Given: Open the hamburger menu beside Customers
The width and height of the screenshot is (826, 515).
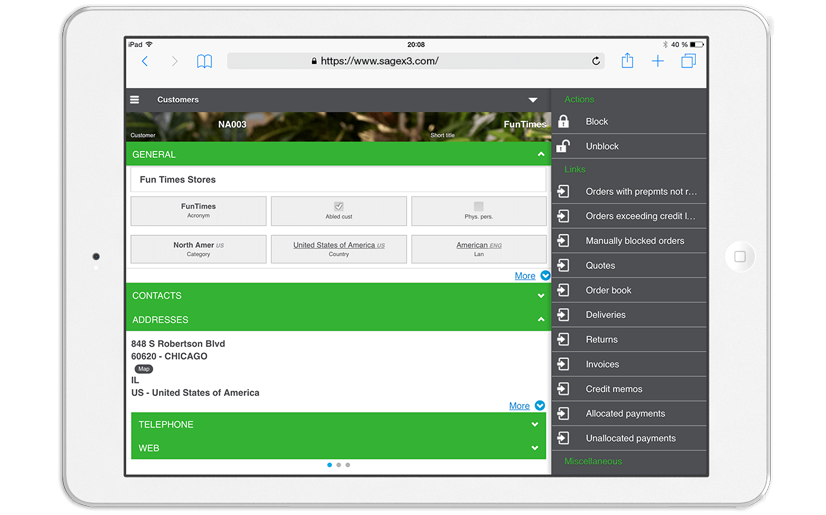Looking at the screenshot, I should click(135, 100).
